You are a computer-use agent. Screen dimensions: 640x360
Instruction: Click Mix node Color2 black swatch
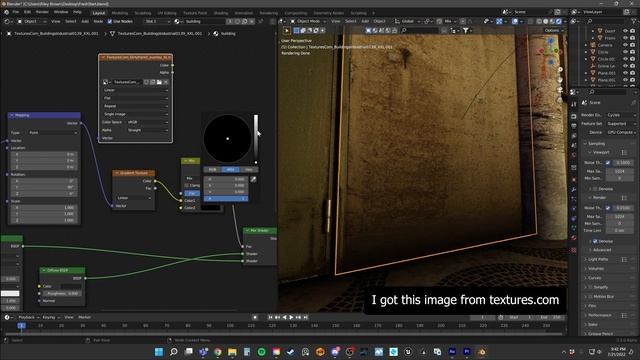click(x=211, y=208)
